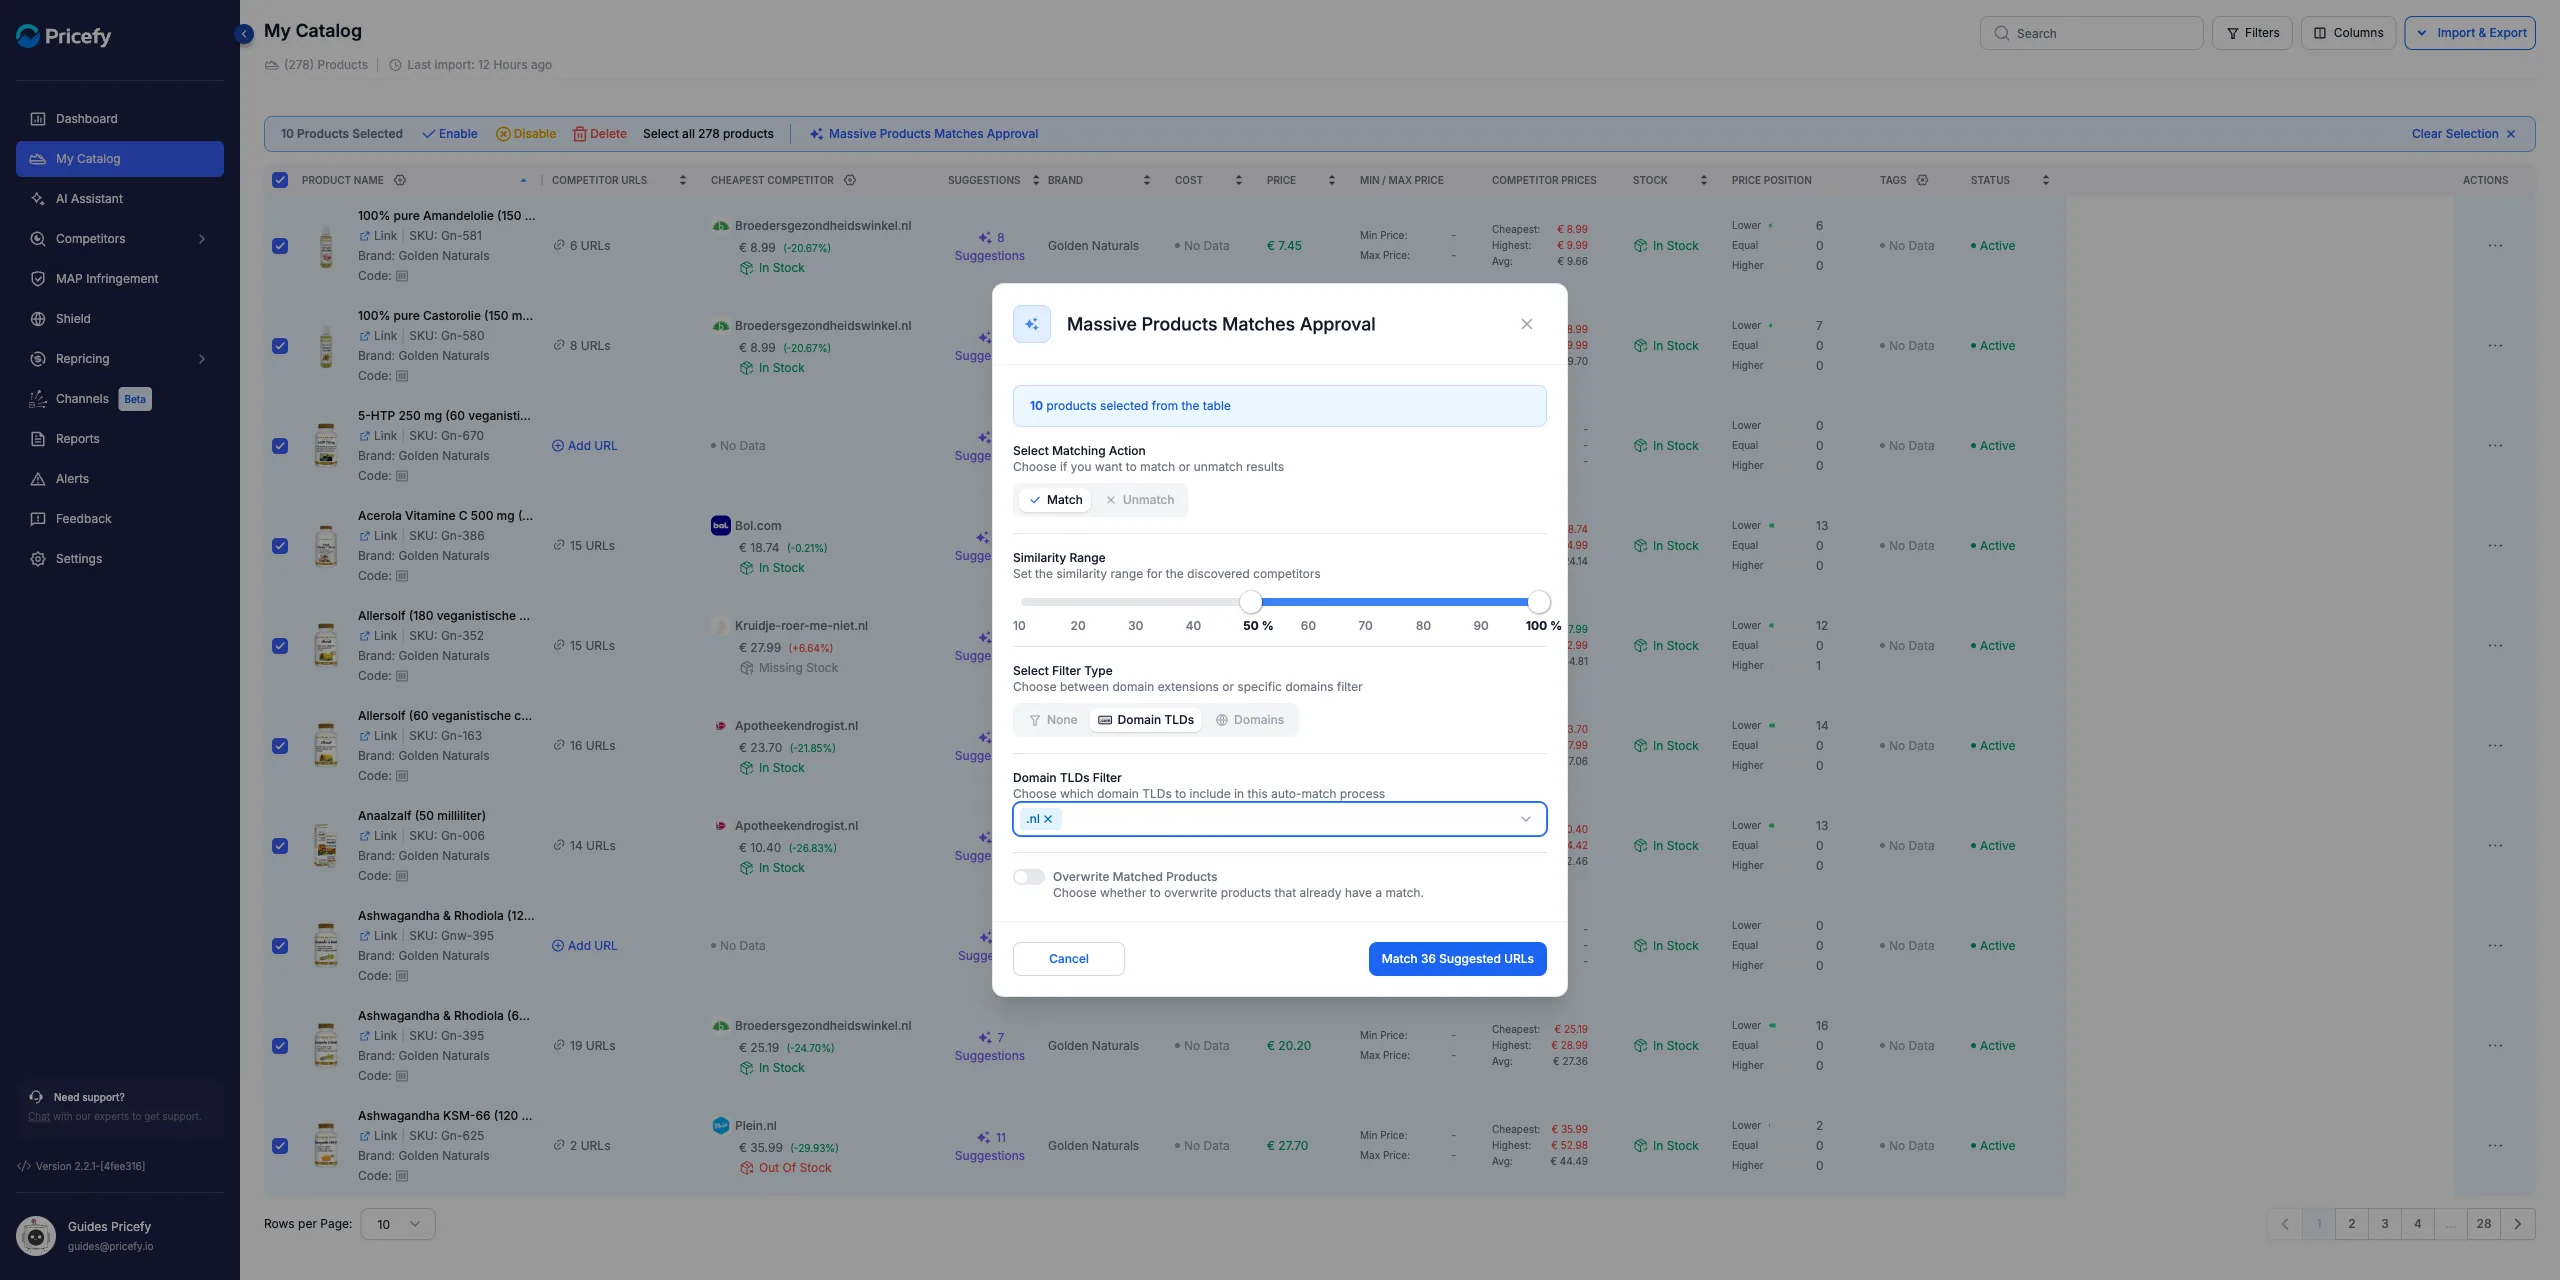2560x1280 pixels.
Task: Open the Domain TLDs Filter dropdown arrow
Action: click(x=1526, y=819)
